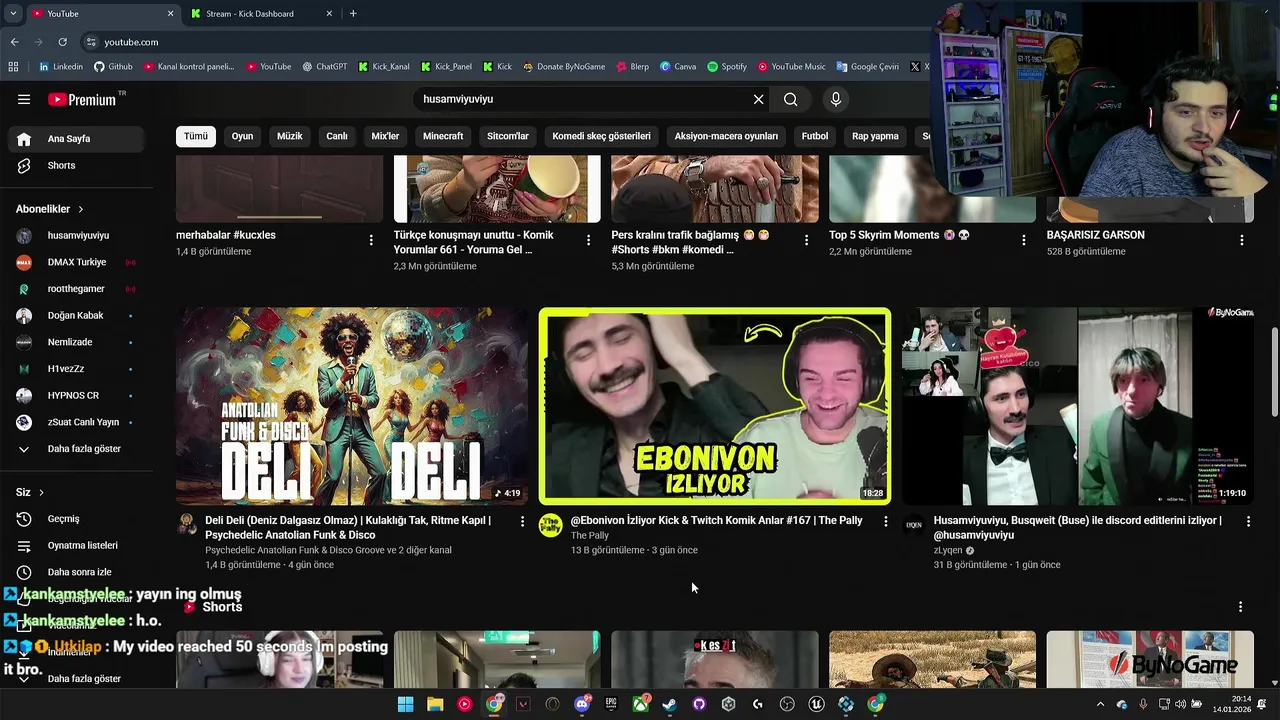Expand the Siz section chevron
This screenshot has width=1280, height=720.
(42, 493)
